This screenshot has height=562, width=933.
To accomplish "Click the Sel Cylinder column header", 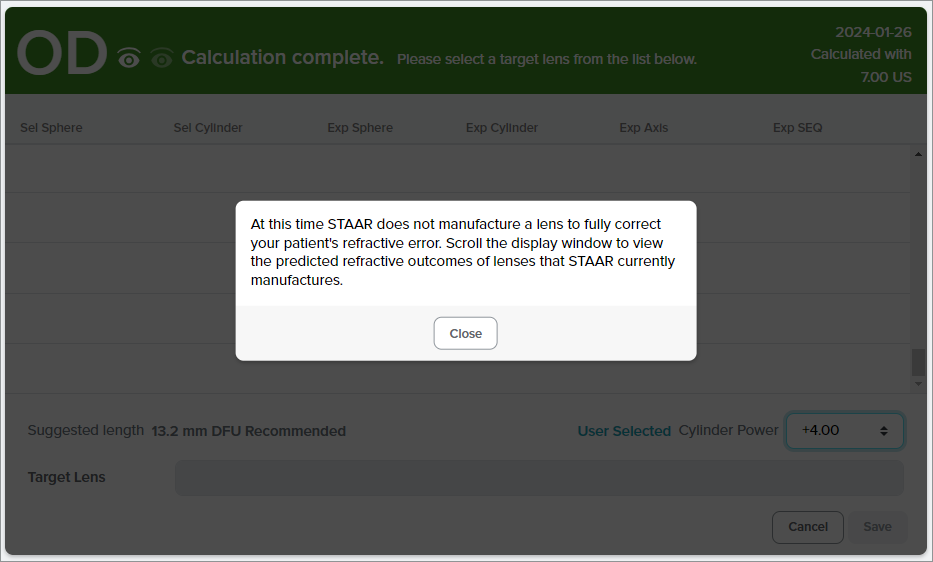I will click(x=208, y=128).
